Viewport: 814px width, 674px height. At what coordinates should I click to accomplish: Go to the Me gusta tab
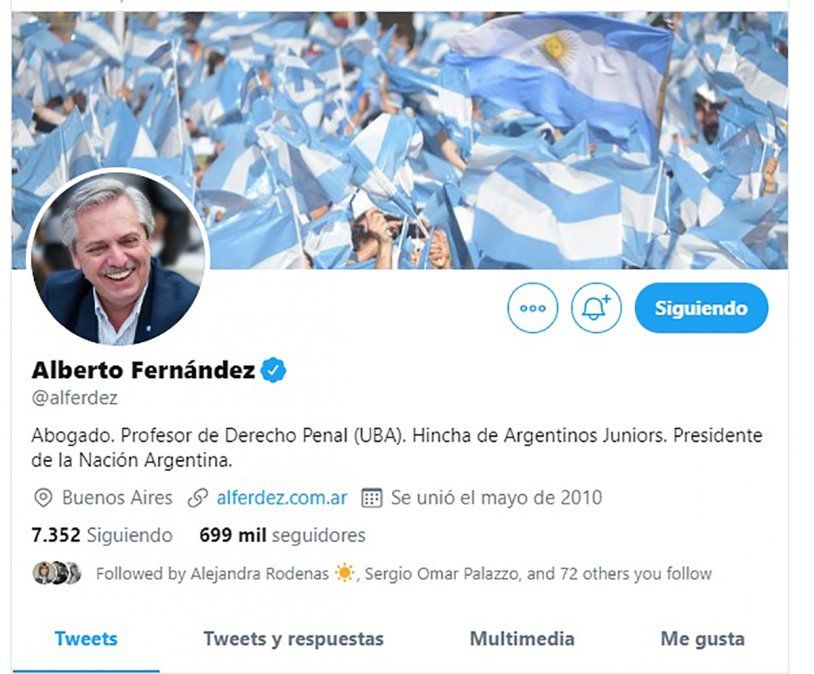point(702,639)
